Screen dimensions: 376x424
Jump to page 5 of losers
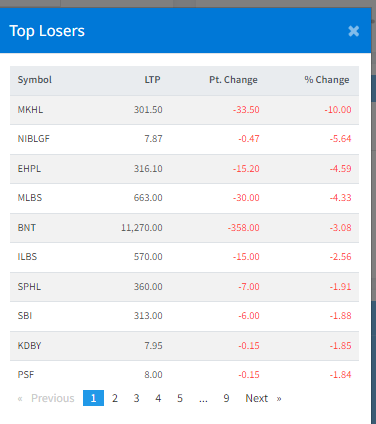pyautogui.click(x=180, y=398)
